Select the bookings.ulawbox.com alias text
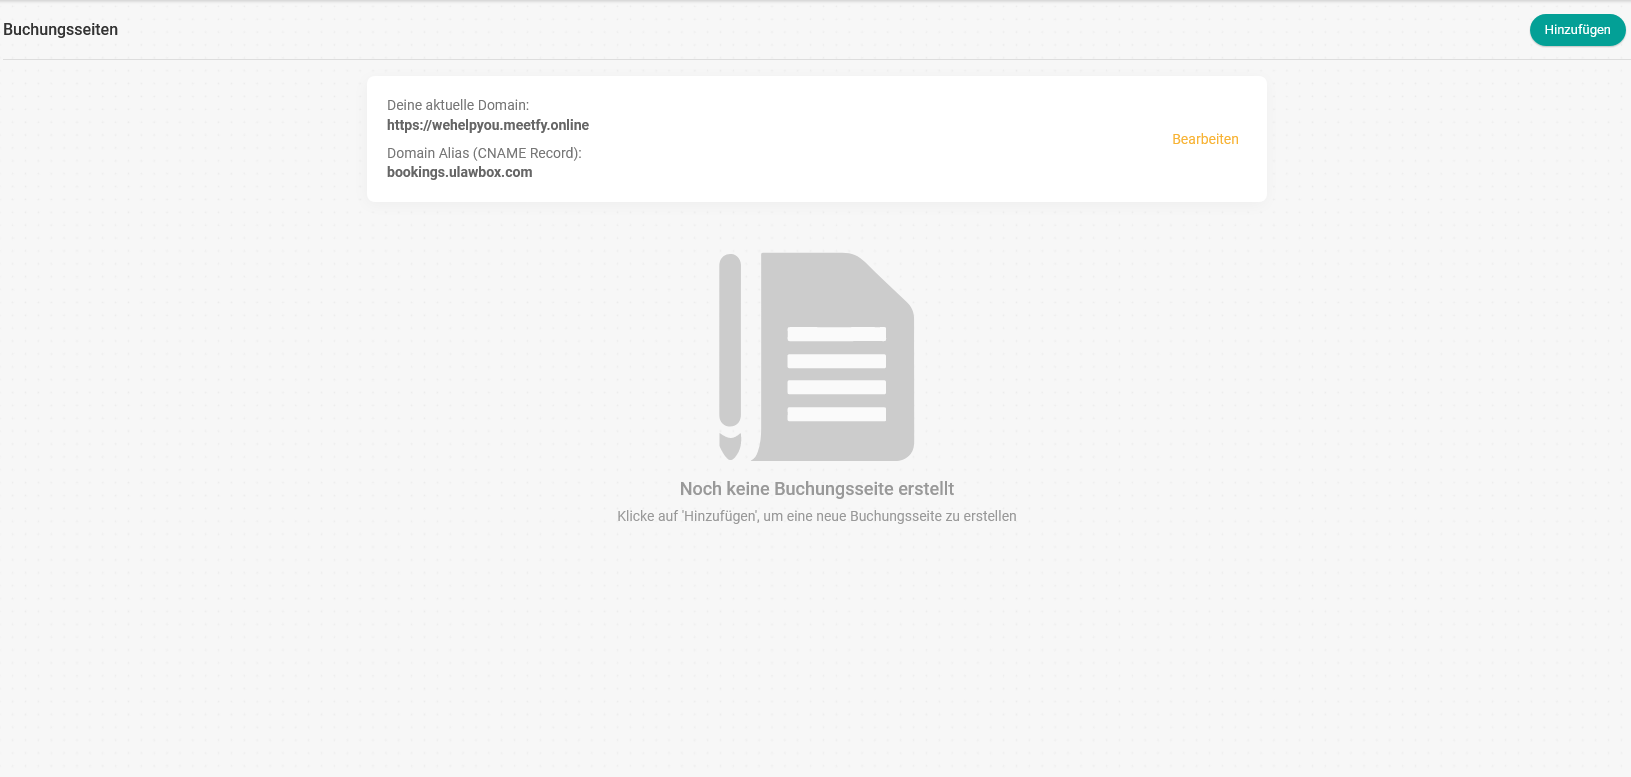 tap(460, 172)
